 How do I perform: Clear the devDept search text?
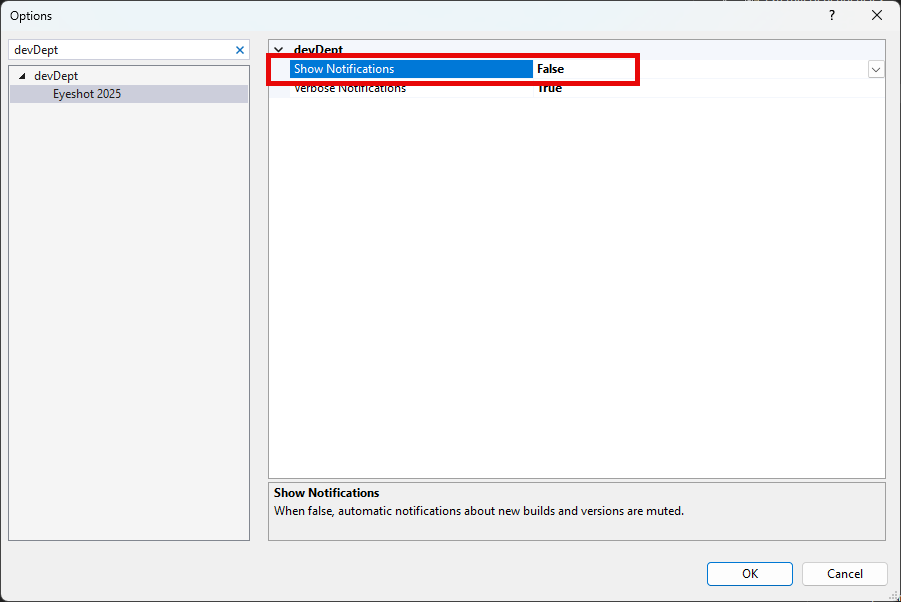tap(239, 50)
